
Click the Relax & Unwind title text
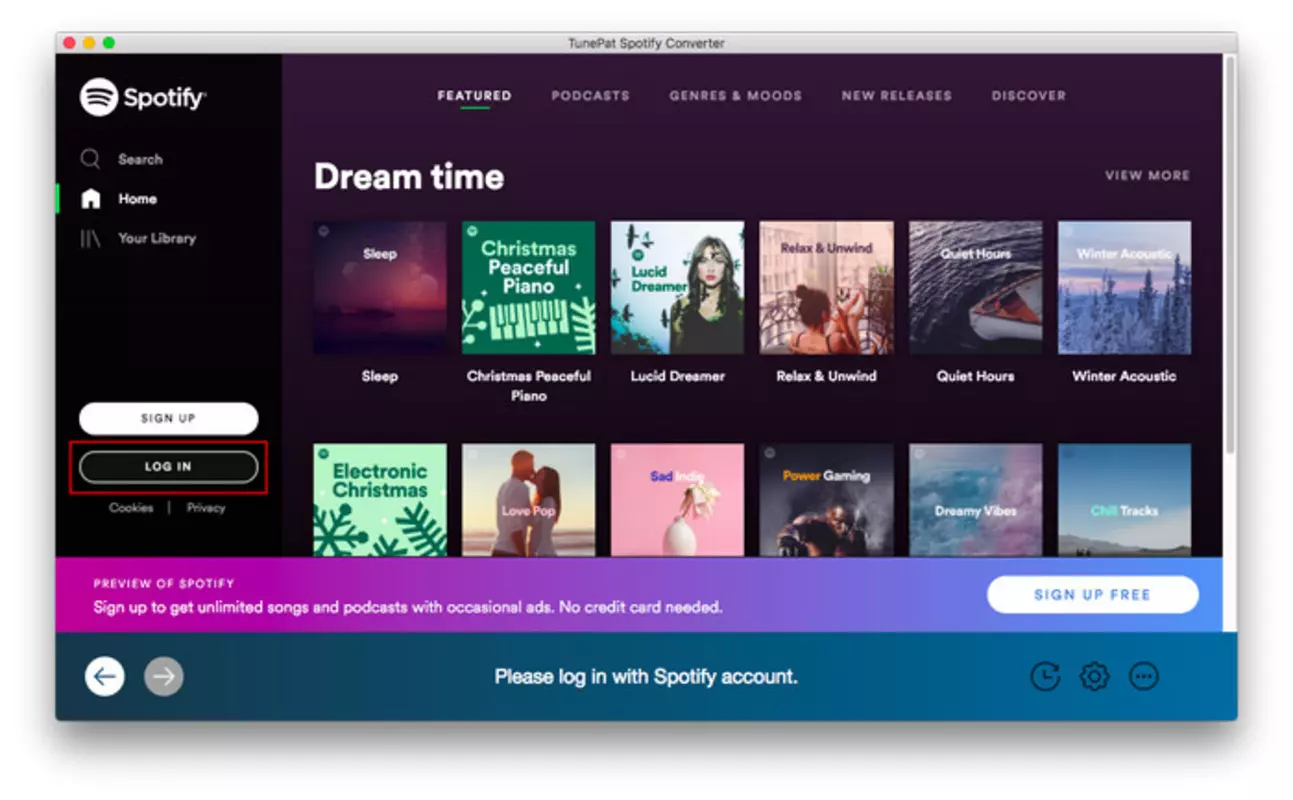click(826, 377)
